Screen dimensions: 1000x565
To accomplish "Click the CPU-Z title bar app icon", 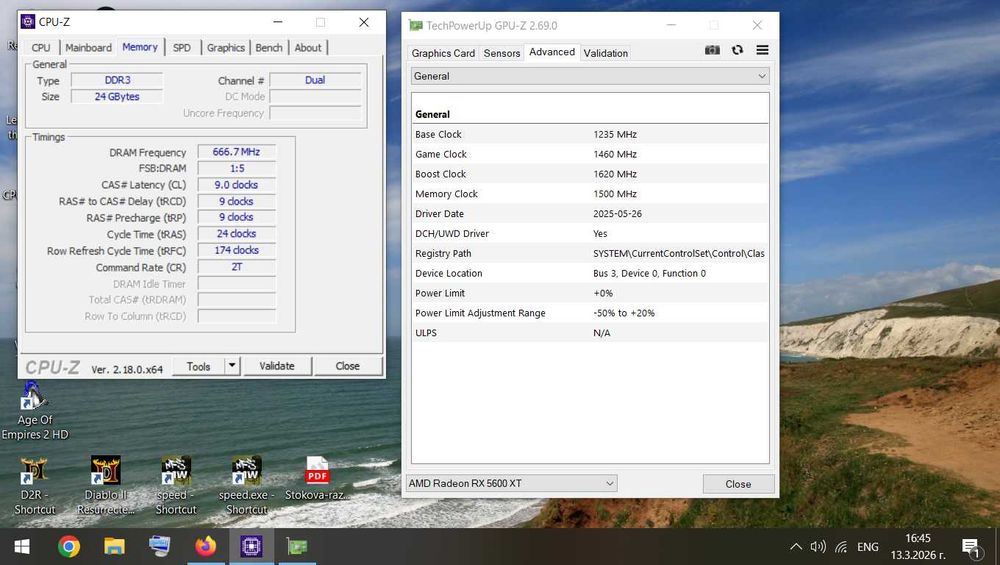I will click(27, 22).
